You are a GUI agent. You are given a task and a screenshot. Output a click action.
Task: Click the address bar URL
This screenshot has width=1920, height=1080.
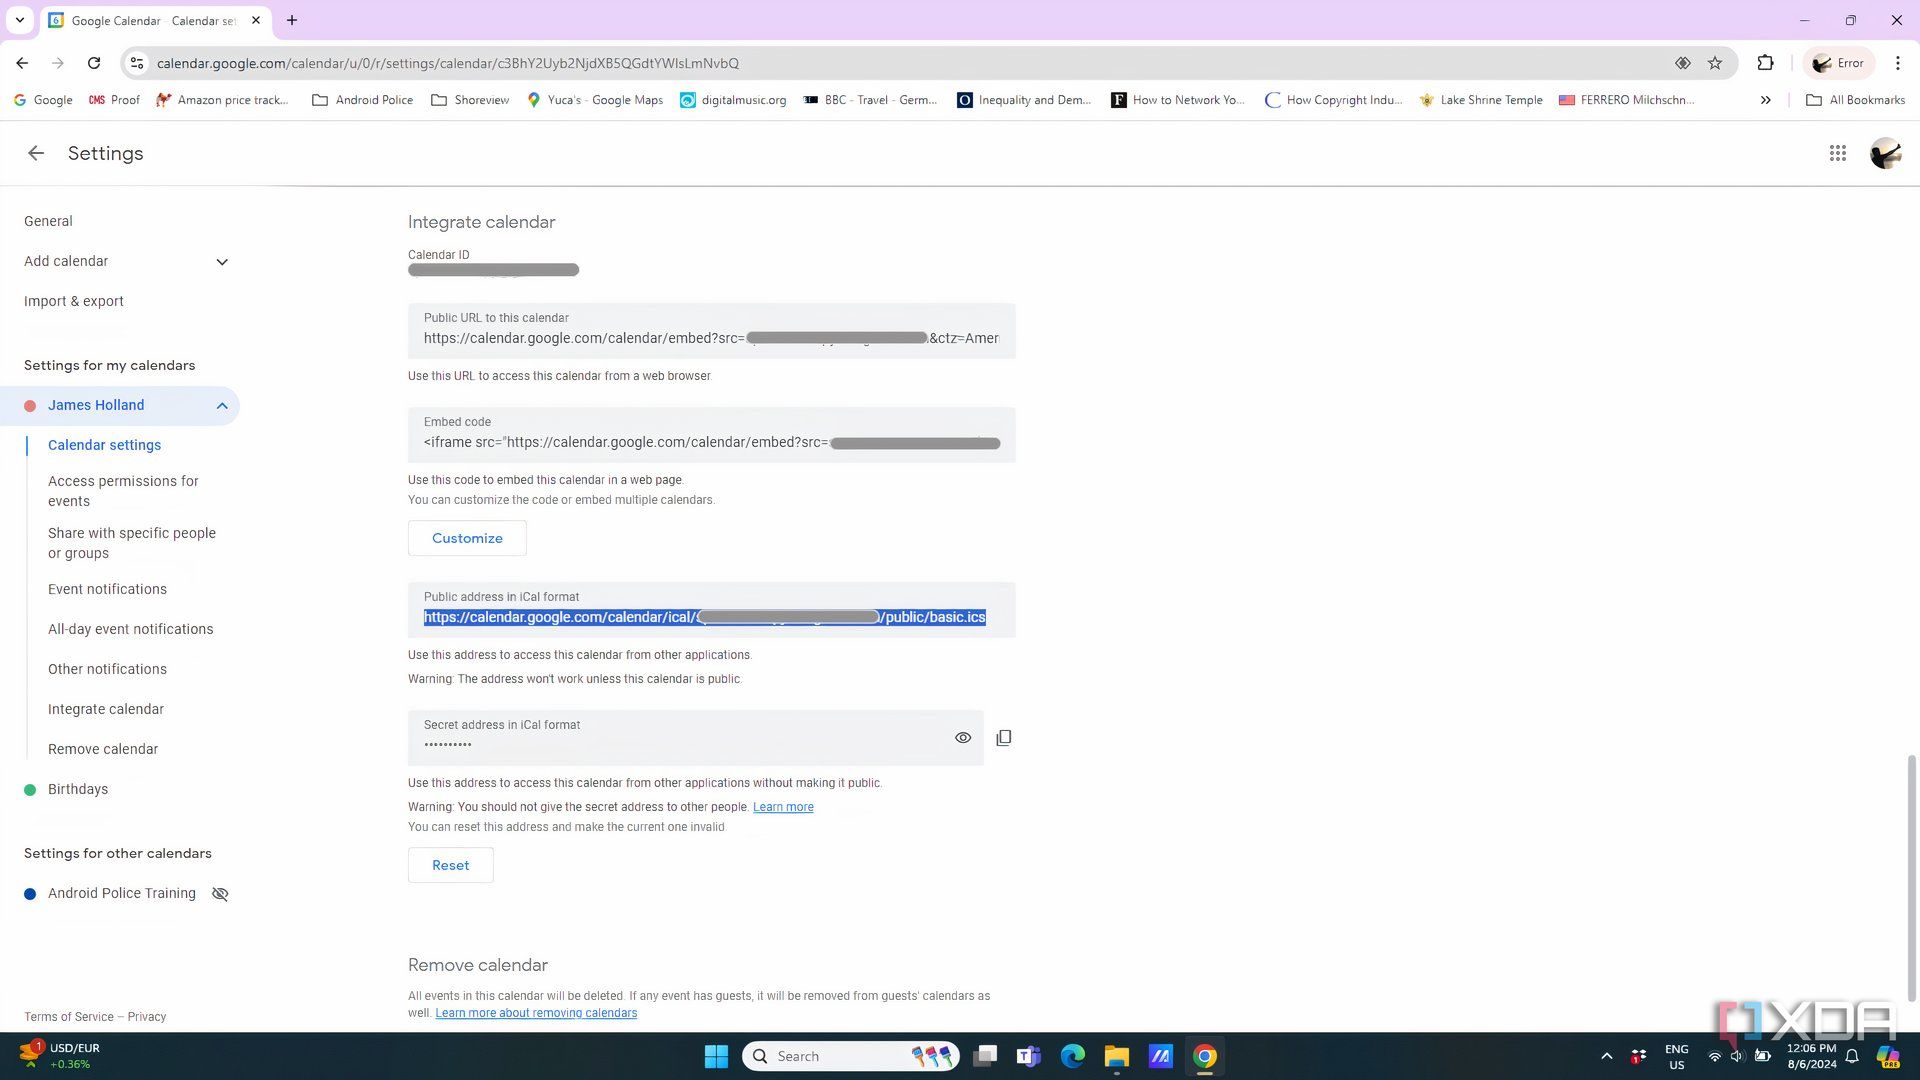447,63
